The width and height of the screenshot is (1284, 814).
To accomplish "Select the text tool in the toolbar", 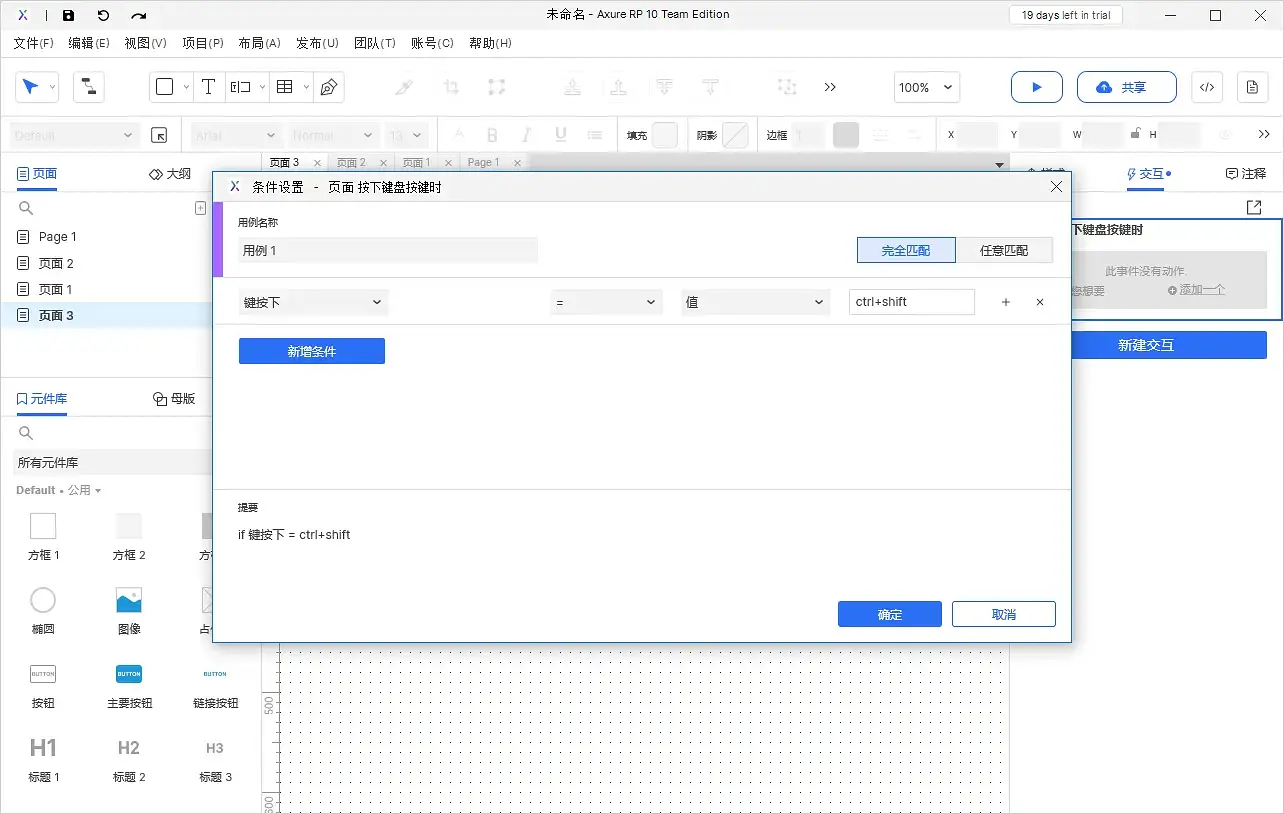I will [x=209, y=87].
